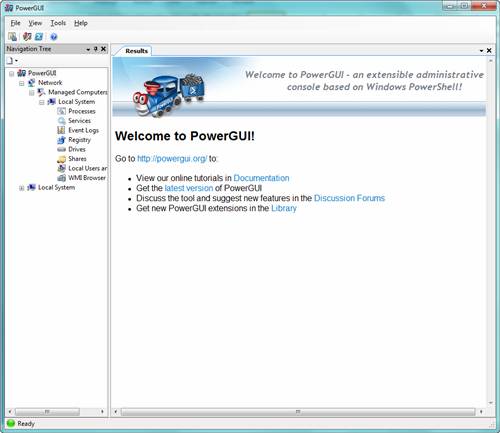Select the Services tree item

coord(79,121)
